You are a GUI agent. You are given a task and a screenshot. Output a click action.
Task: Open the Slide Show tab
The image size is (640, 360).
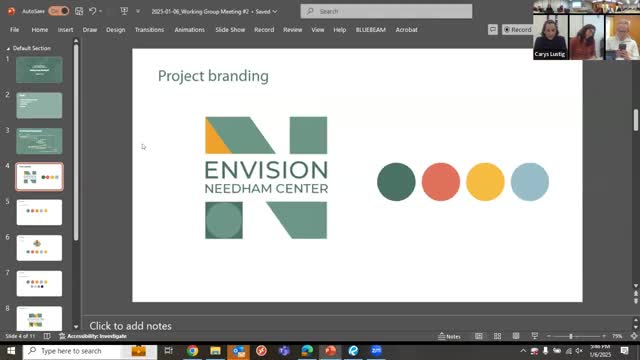(230, 29)
